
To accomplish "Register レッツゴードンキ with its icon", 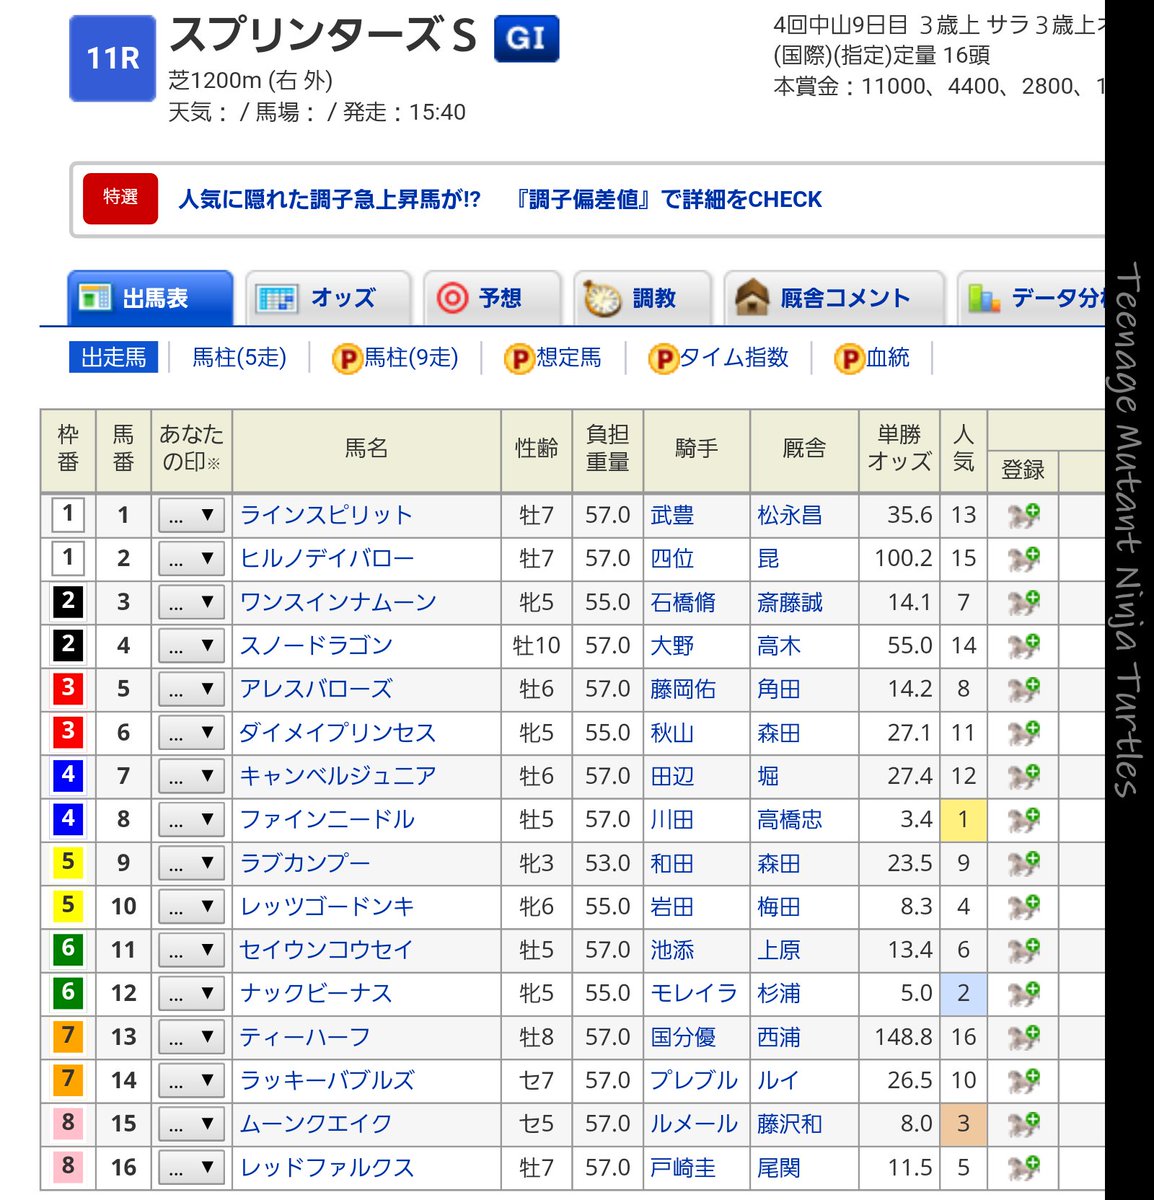I will click(1023, 907).
